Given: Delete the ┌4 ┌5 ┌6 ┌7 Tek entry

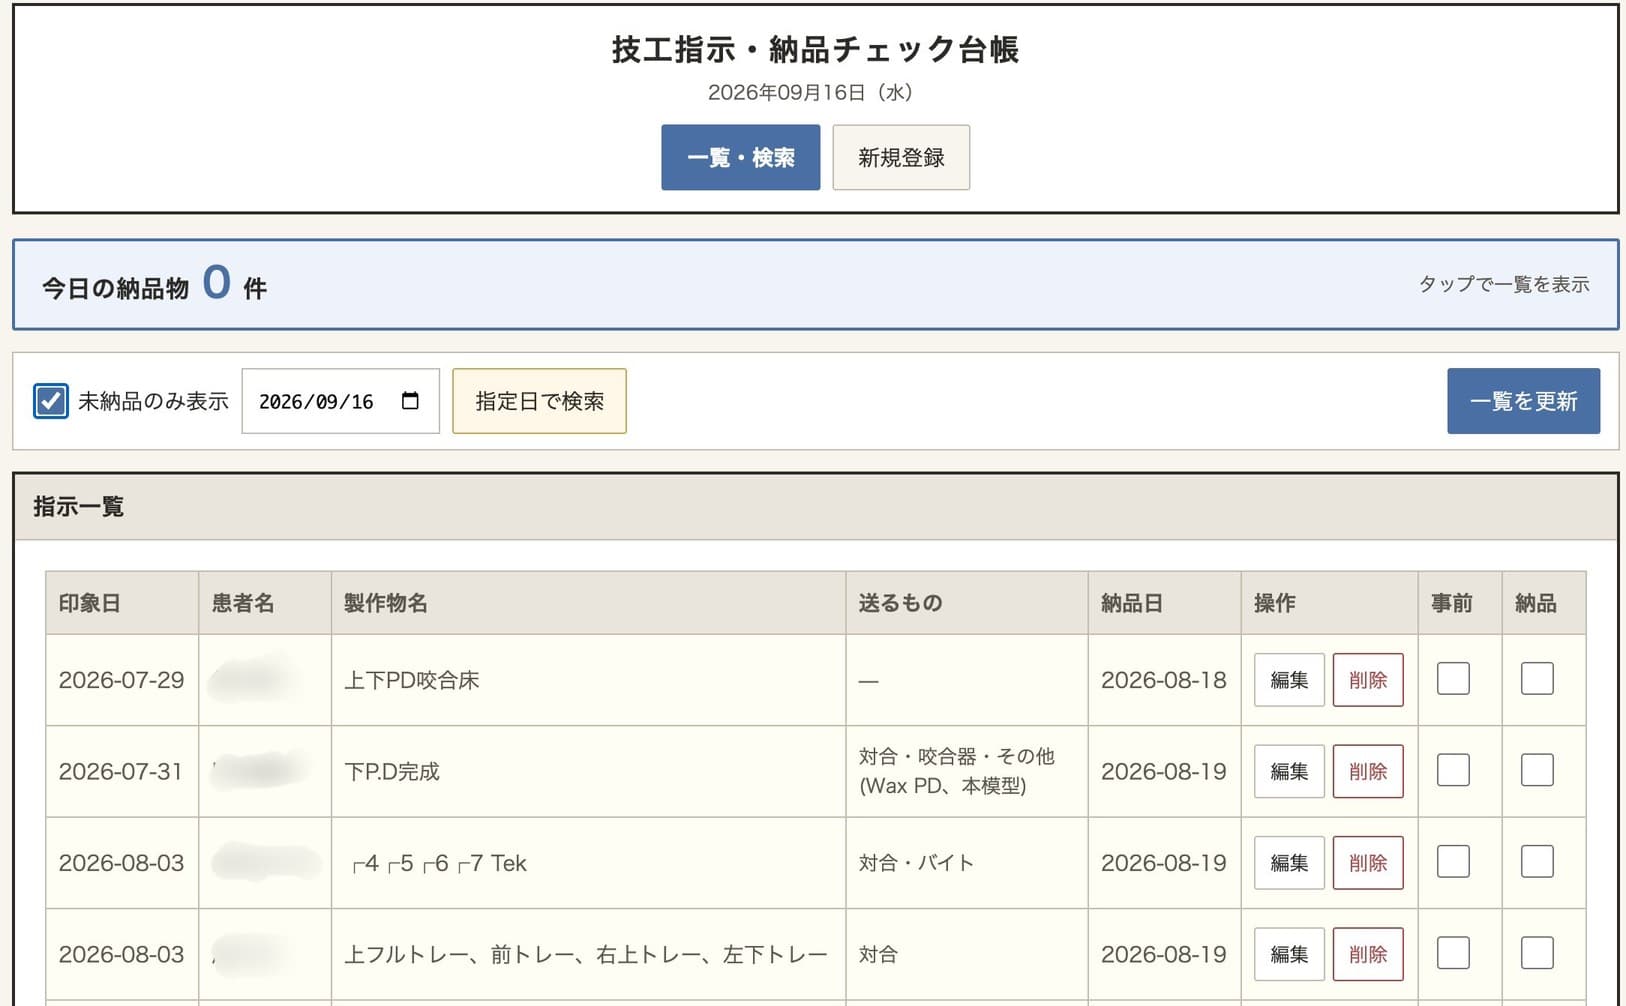Looking at the screenshot, I should (x=1368, y=863).
